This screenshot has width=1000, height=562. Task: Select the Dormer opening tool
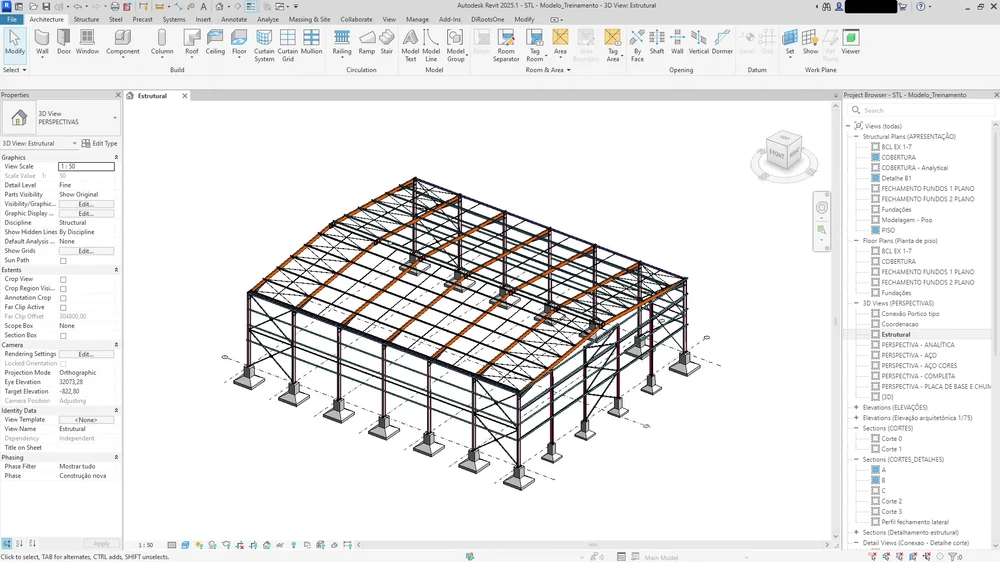[722, 42]
